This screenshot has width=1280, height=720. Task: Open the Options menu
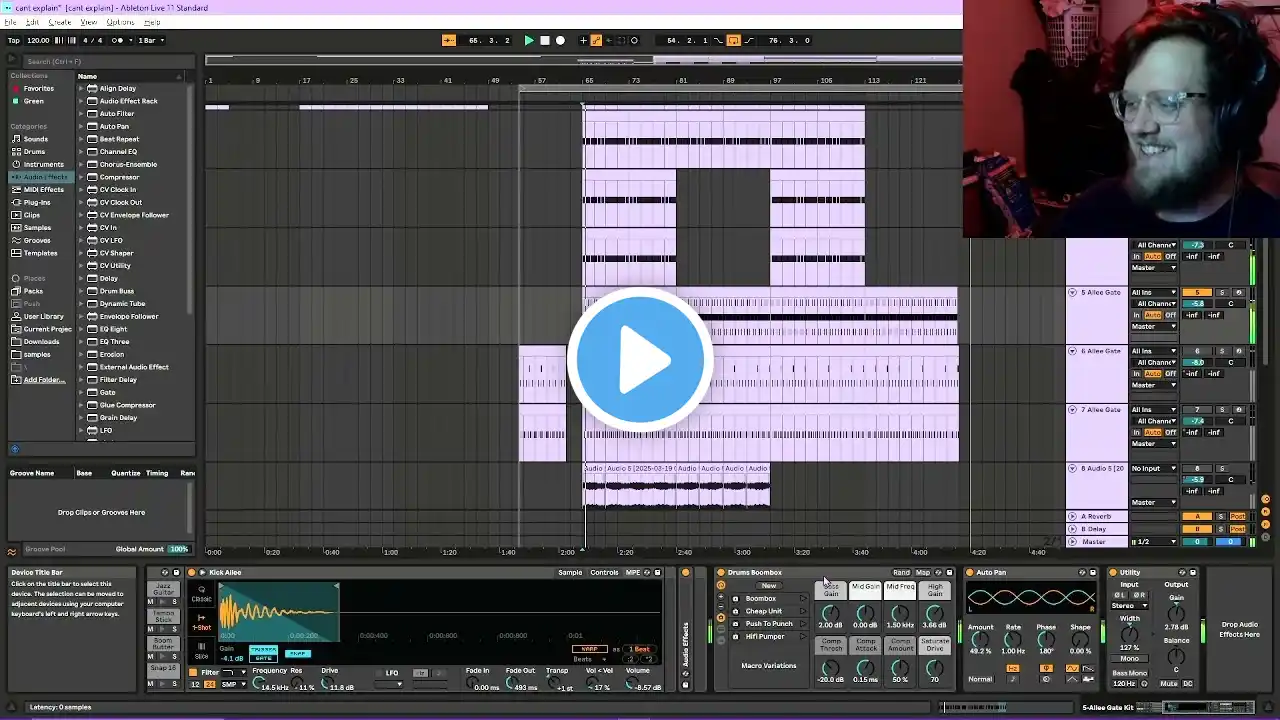coord(120,22)
